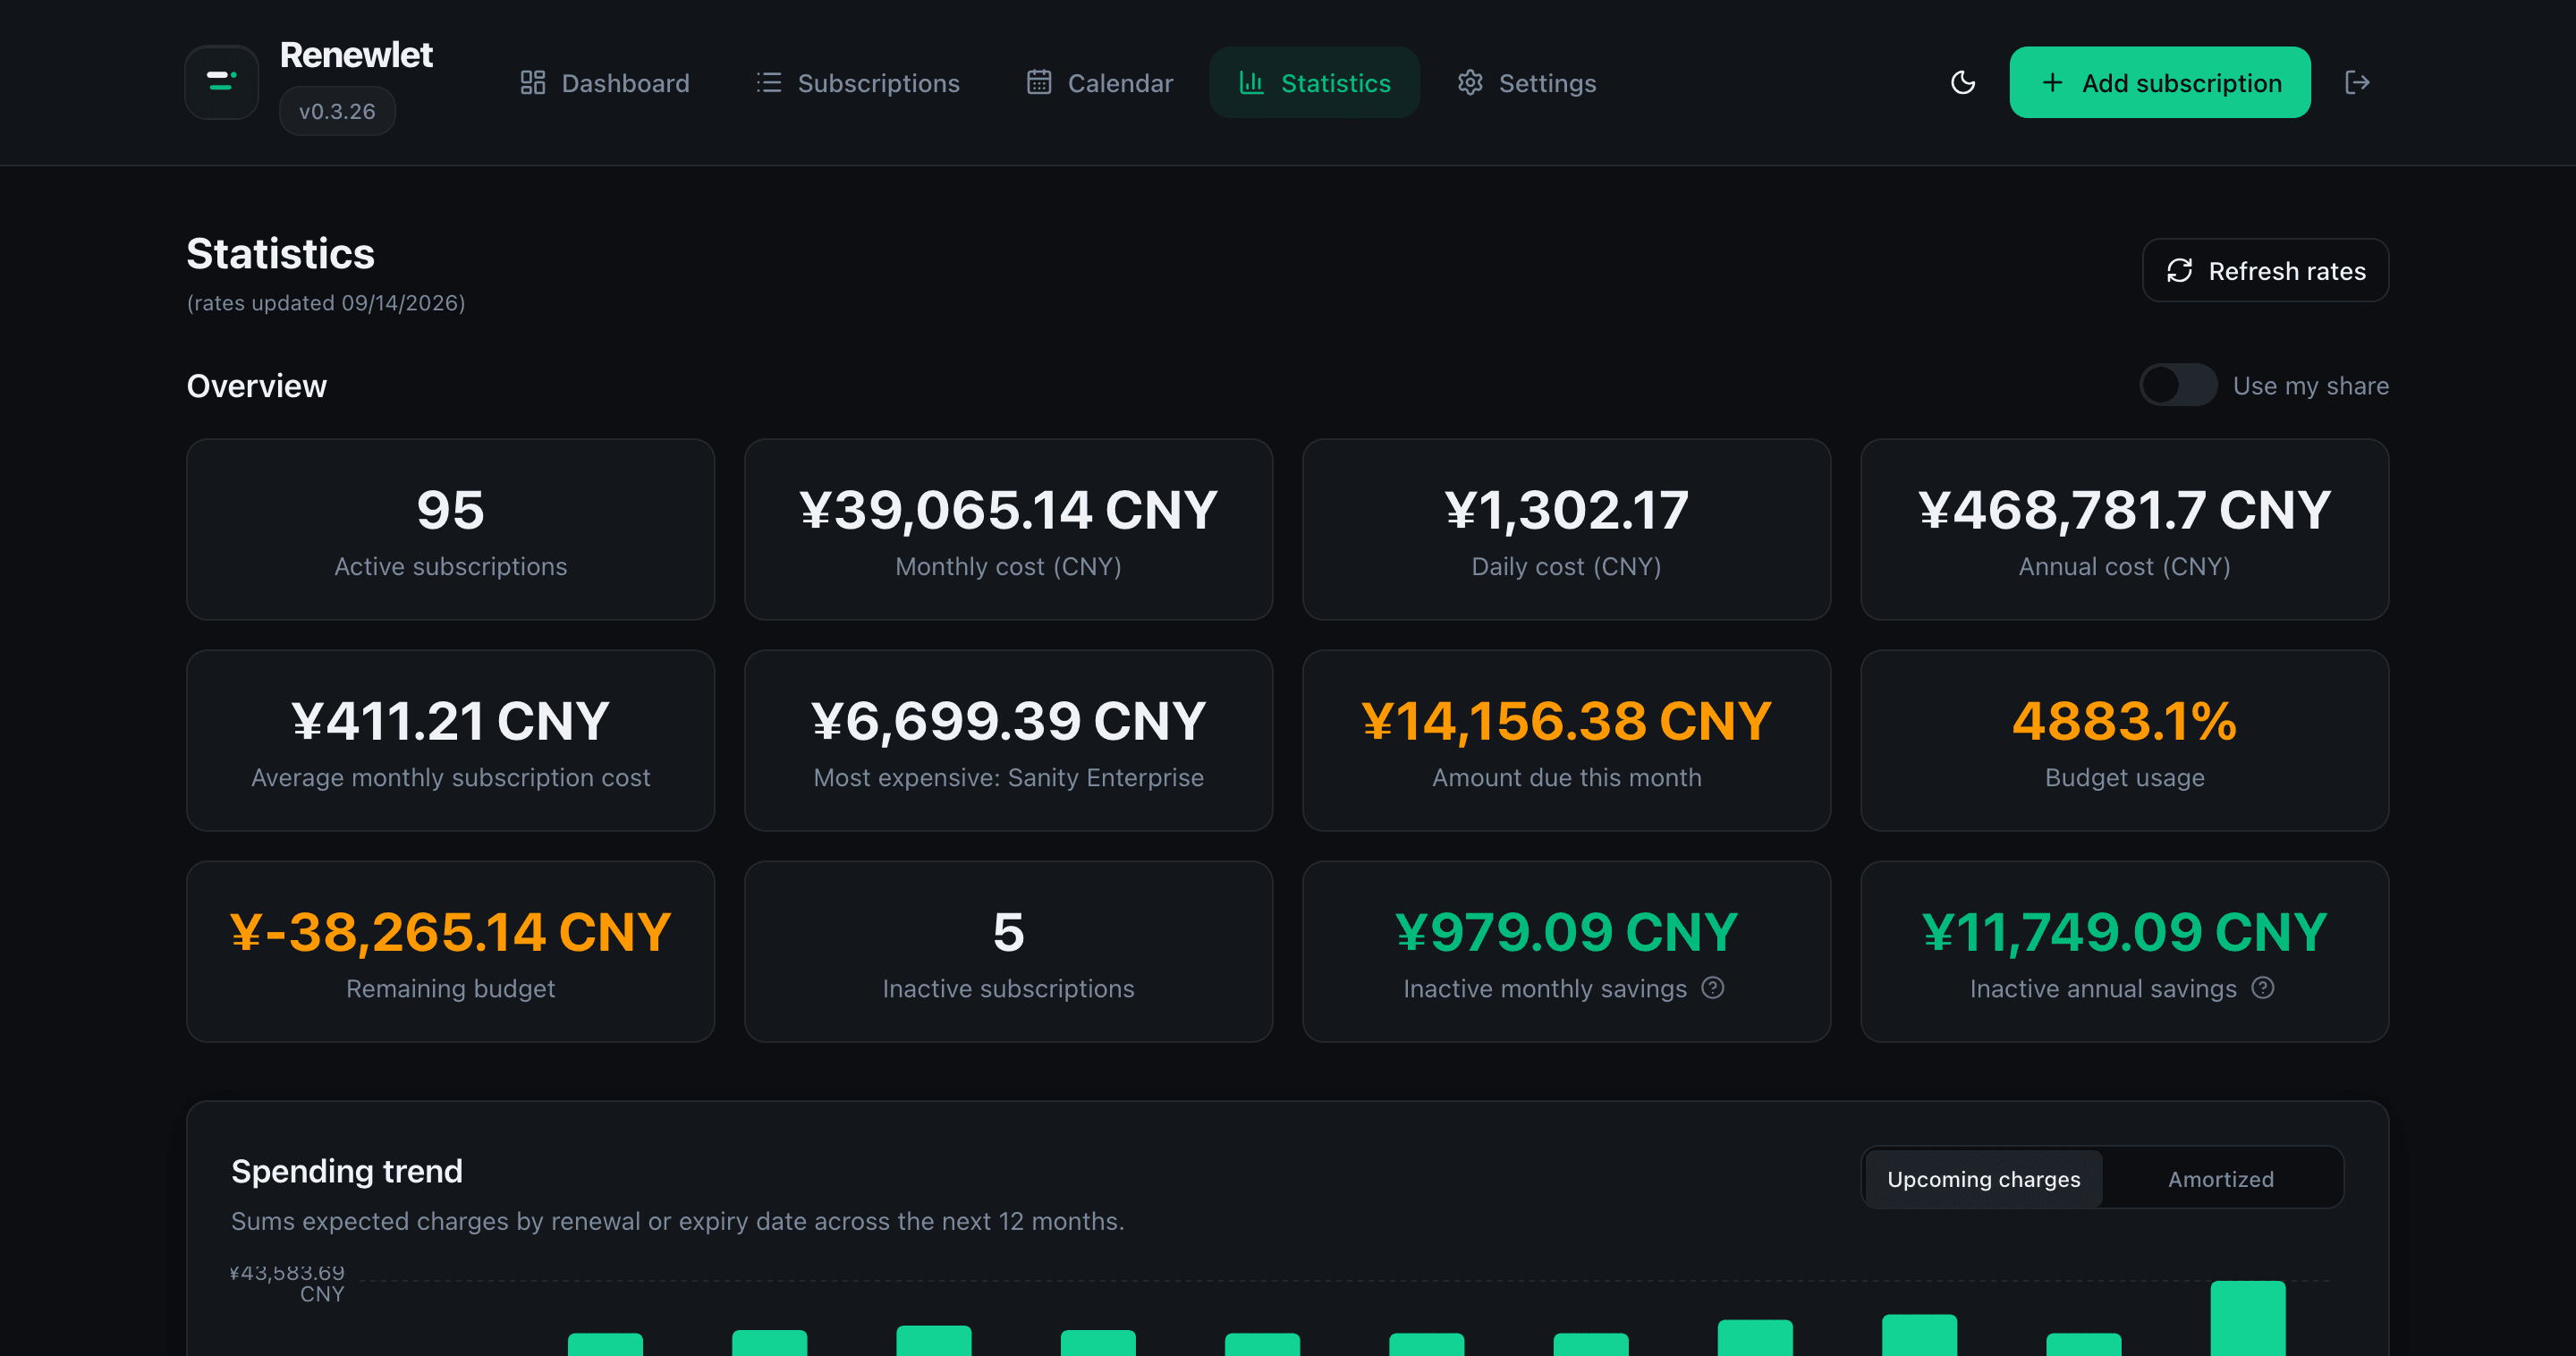The height and width of the screenshot is (1356, 2576).
Task: Open the Dashboard tab
Action: pos(605,82)
